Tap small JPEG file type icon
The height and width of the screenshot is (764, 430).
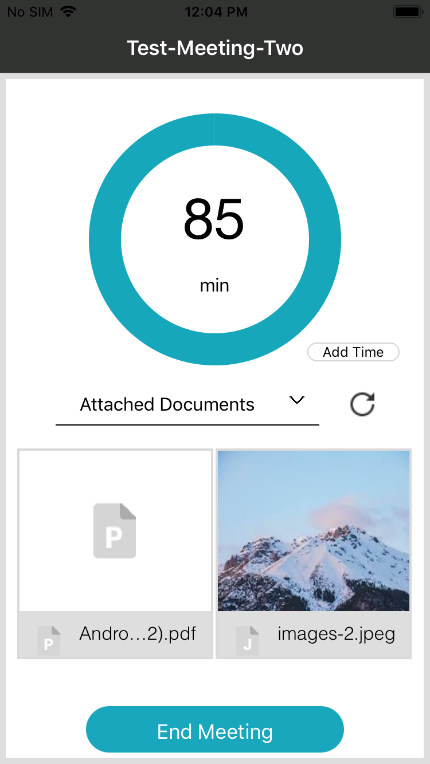247,640
